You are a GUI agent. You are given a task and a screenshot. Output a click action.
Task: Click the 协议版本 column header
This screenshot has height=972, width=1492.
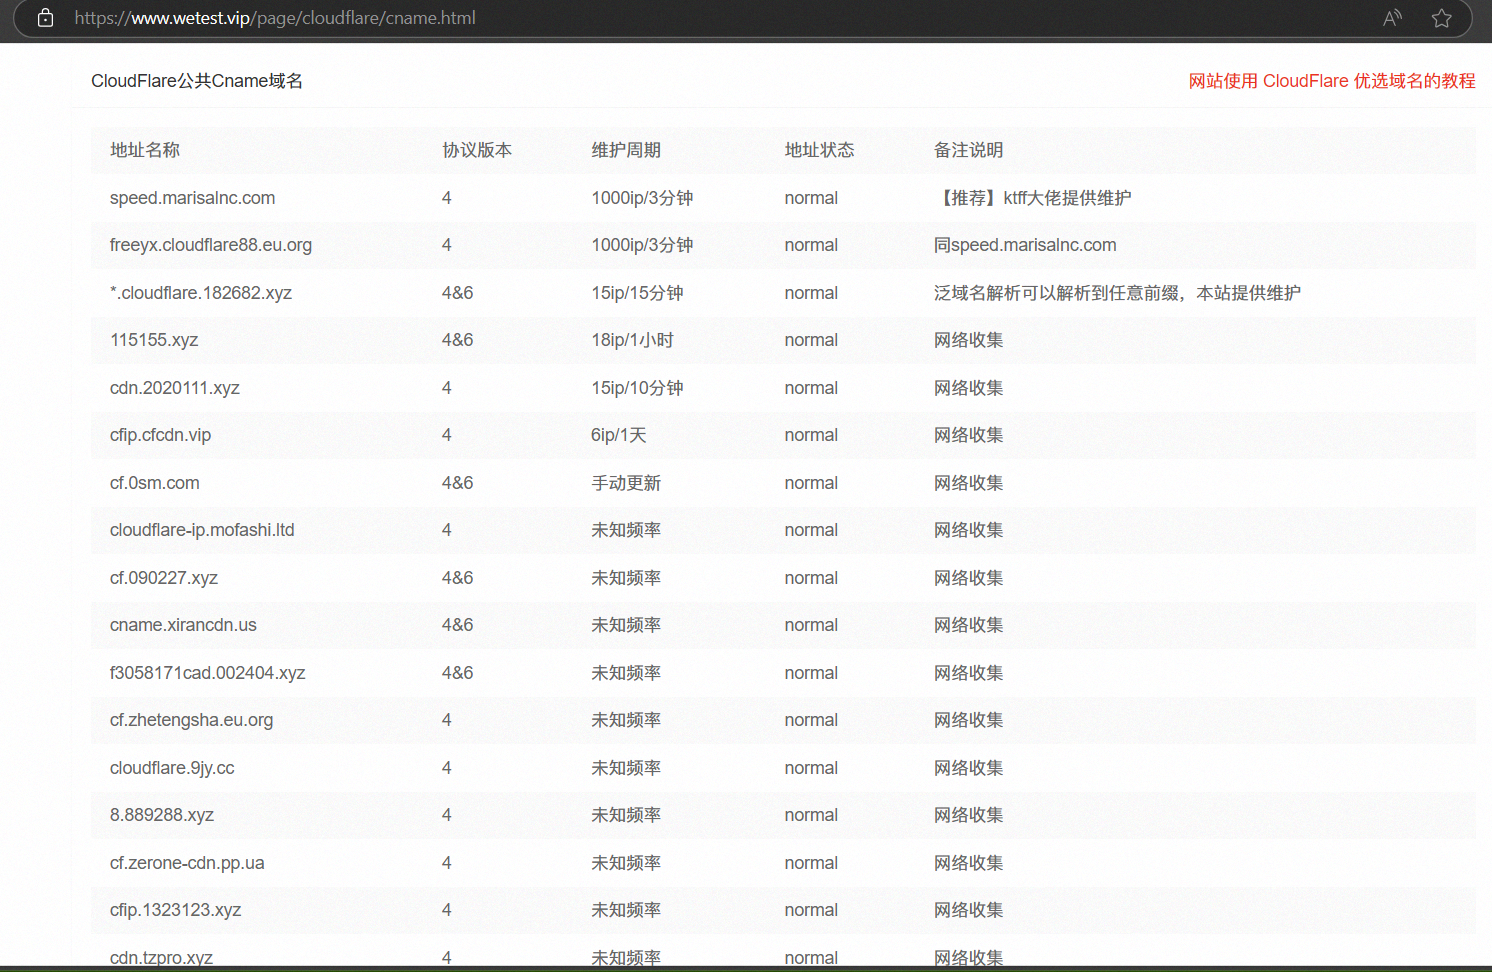[x=477, y=150]
